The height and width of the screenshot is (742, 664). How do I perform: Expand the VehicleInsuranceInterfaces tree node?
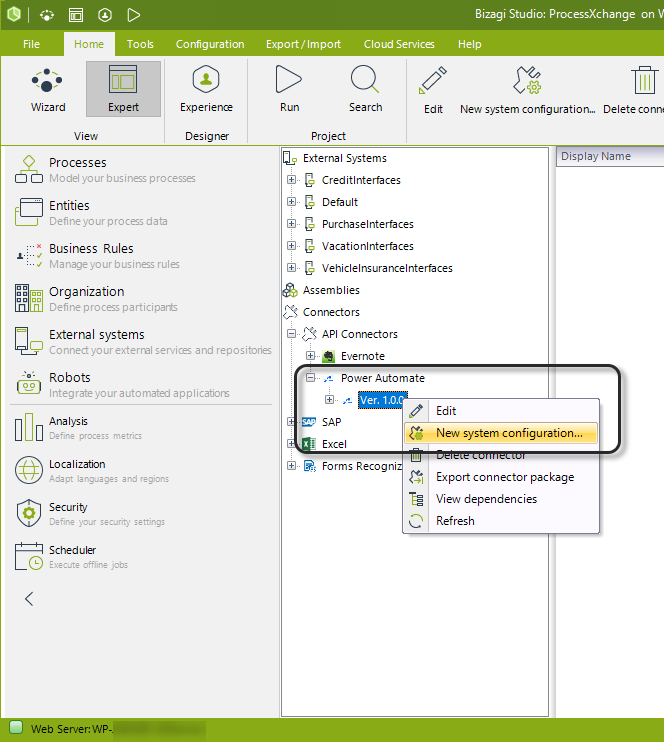pos(291,268)
